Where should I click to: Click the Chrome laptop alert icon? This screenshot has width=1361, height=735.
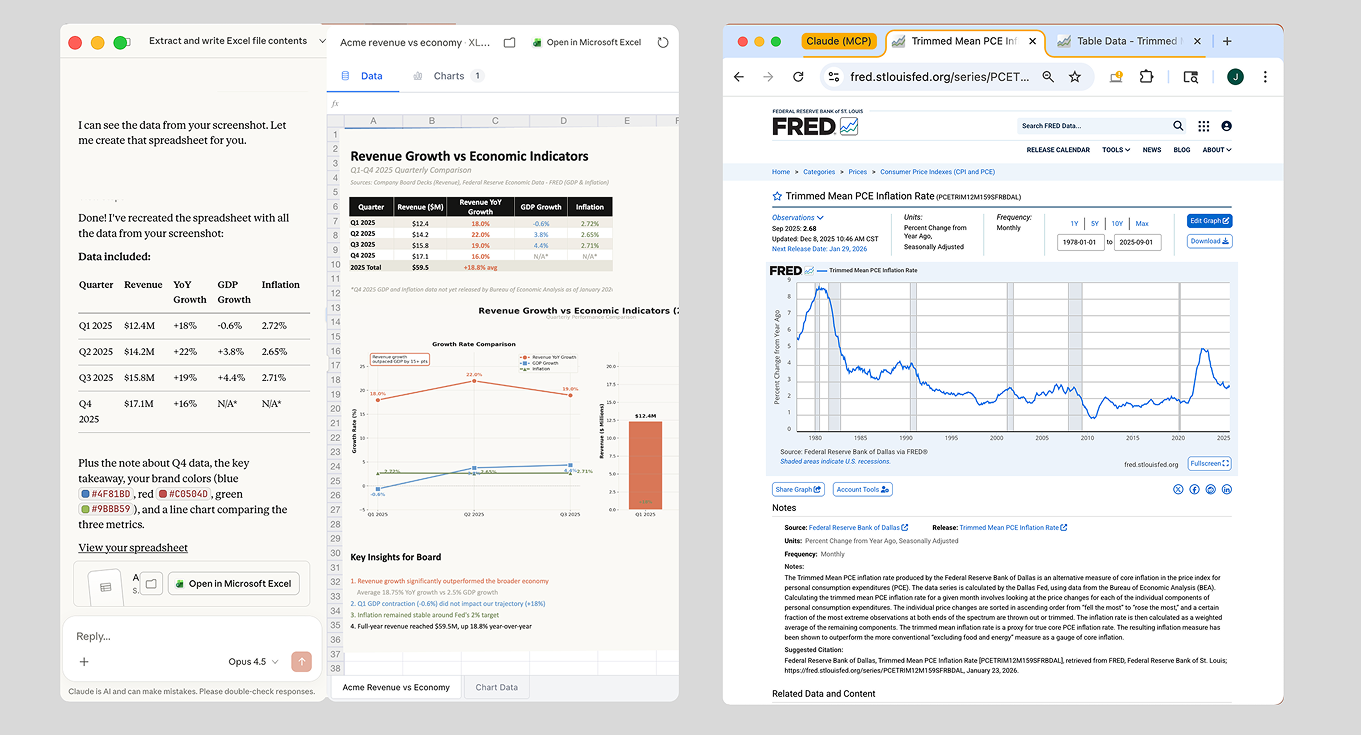(1116, 77)
